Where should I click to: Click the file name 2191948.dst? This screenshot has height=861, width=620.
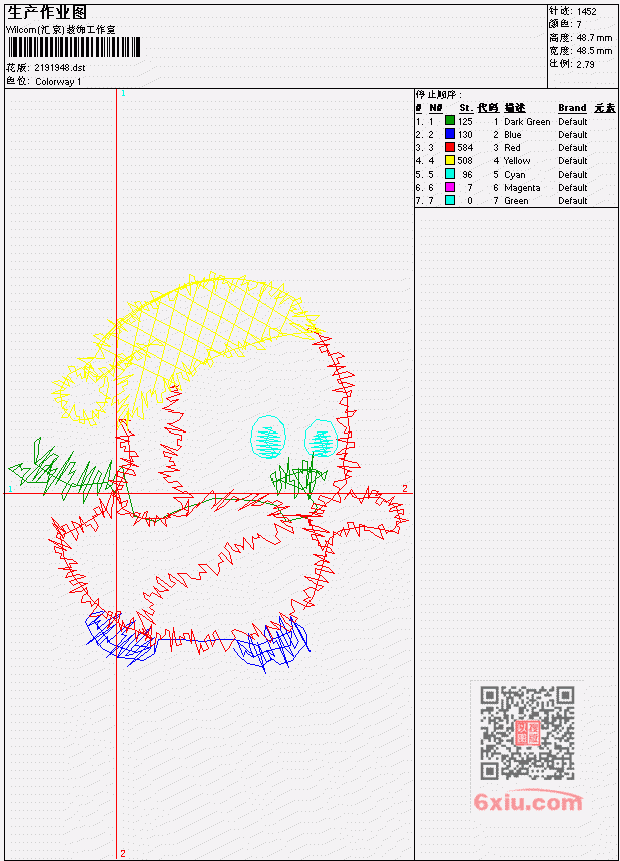(x=60, y=68)
